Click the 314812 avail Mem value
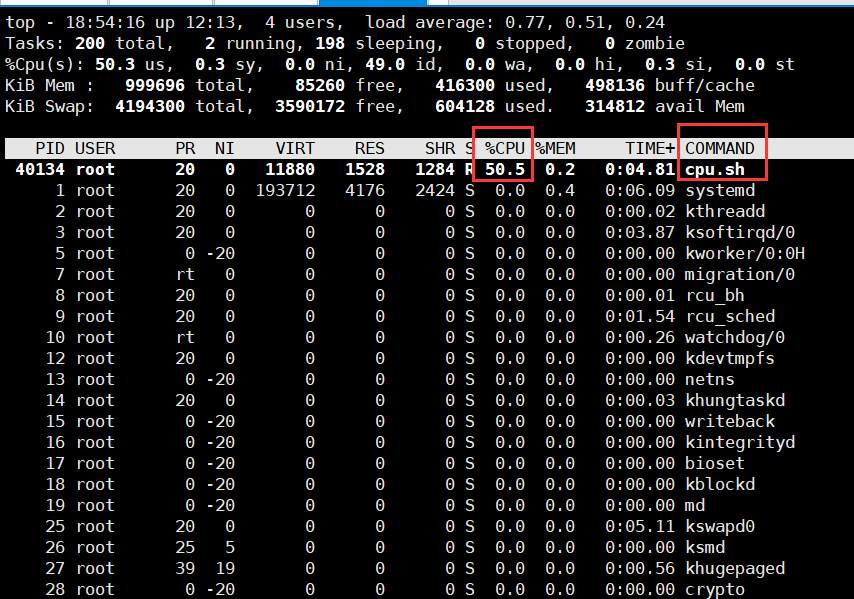The width and height of the screenshot is (854, 599). coord(615,106)
